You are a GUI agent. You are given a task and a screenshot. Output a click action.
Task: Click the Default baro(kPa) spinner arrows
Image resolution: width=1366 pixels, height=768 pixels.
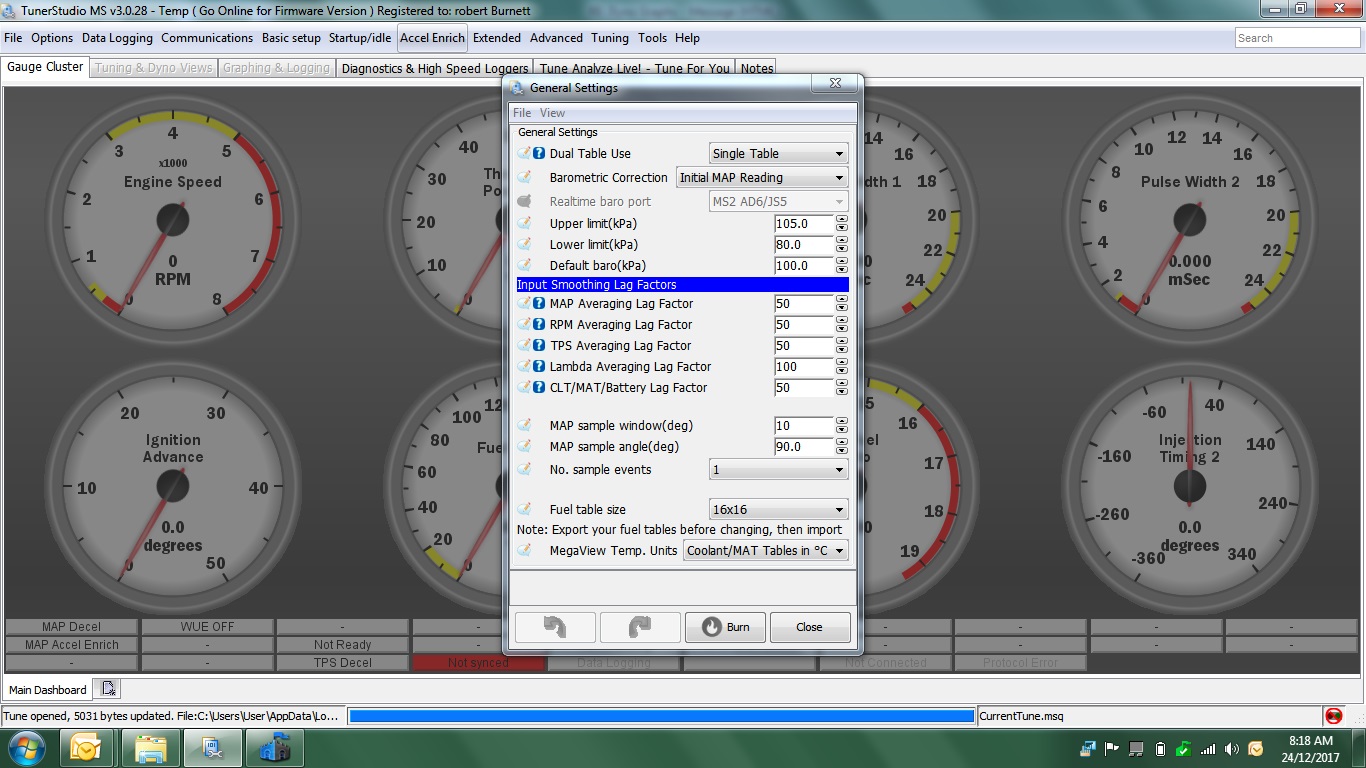pyautogui.click(x=842, y=265)
